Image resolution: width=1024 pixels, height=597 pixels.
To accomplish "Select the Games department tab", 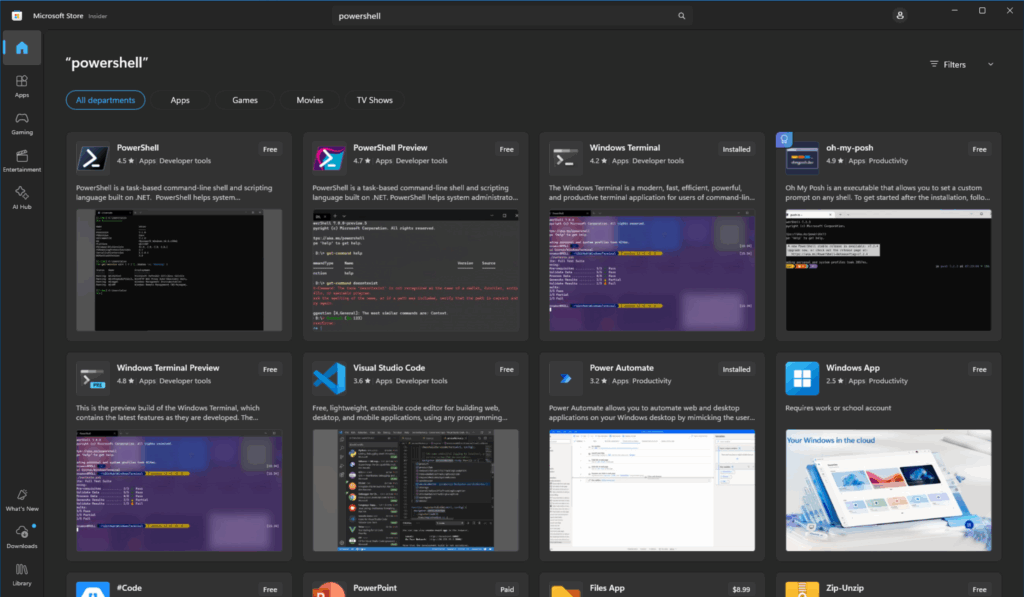I will (245, 100).
